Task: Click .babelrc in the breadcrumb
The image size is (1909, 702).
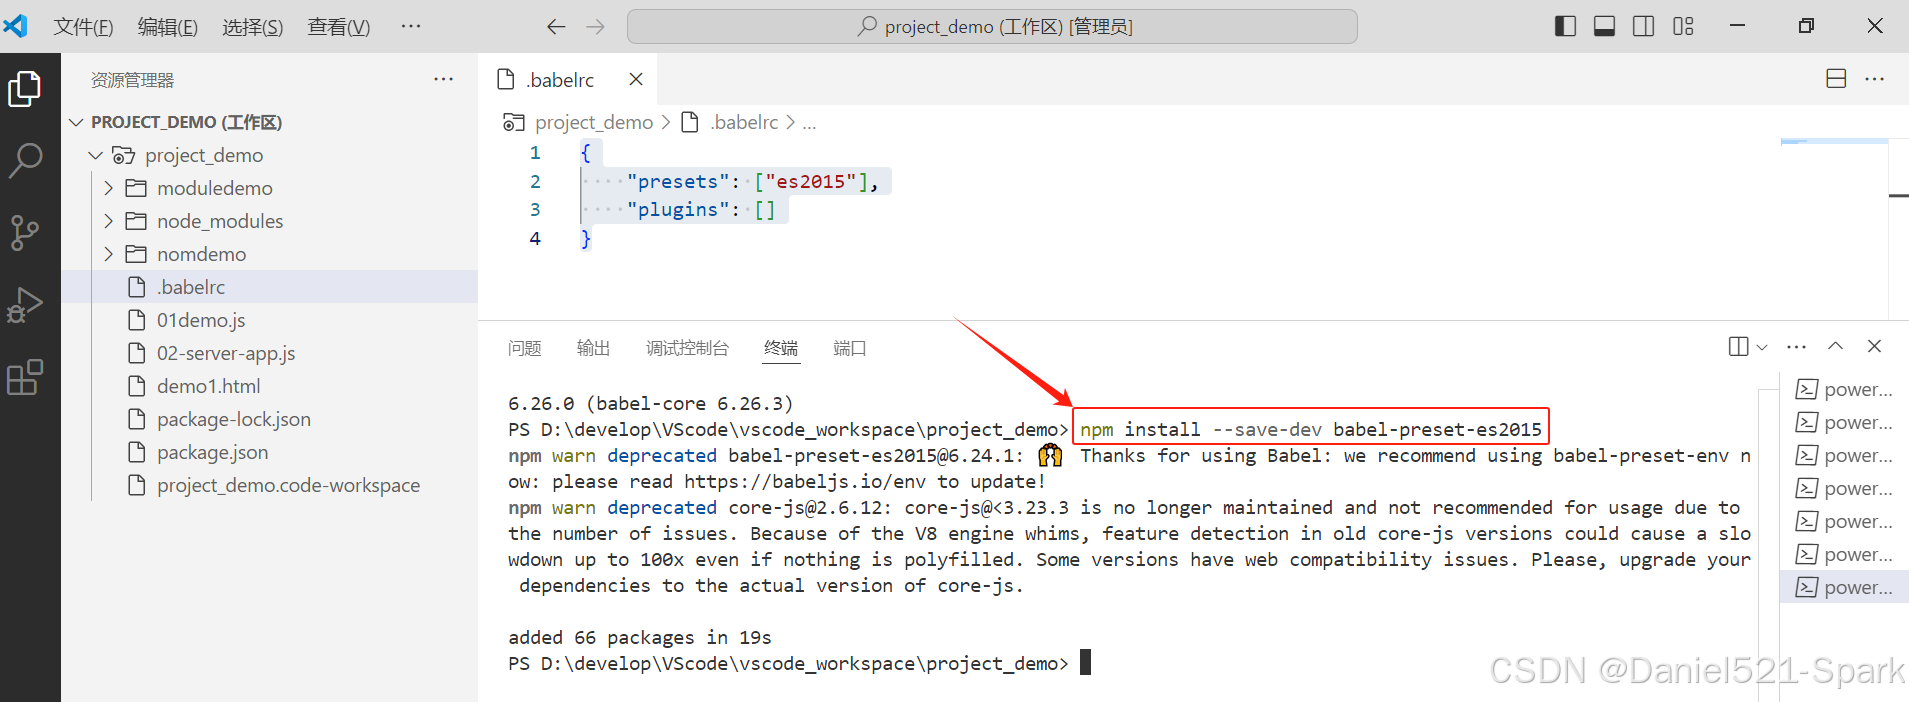Action: [x=744, y=122]
